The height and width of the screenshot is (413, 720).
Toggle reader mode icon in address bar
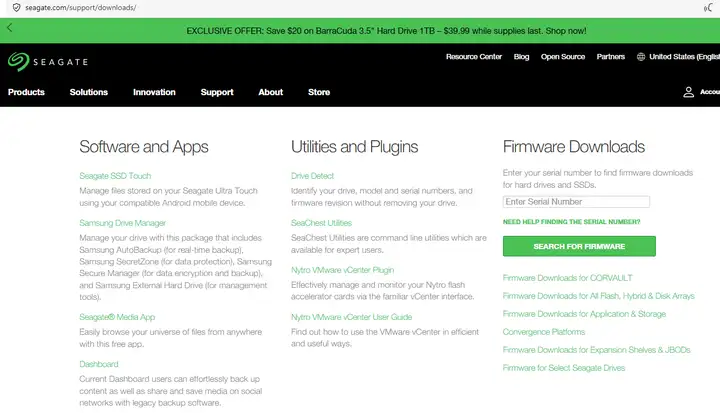(708, 7)
